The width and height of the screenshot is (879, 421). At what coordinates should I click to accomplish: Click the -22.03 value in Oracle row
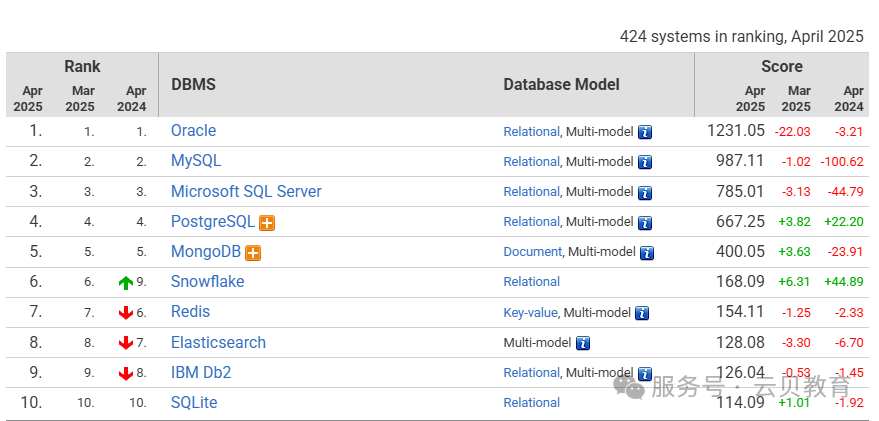(x=793, y=132)
